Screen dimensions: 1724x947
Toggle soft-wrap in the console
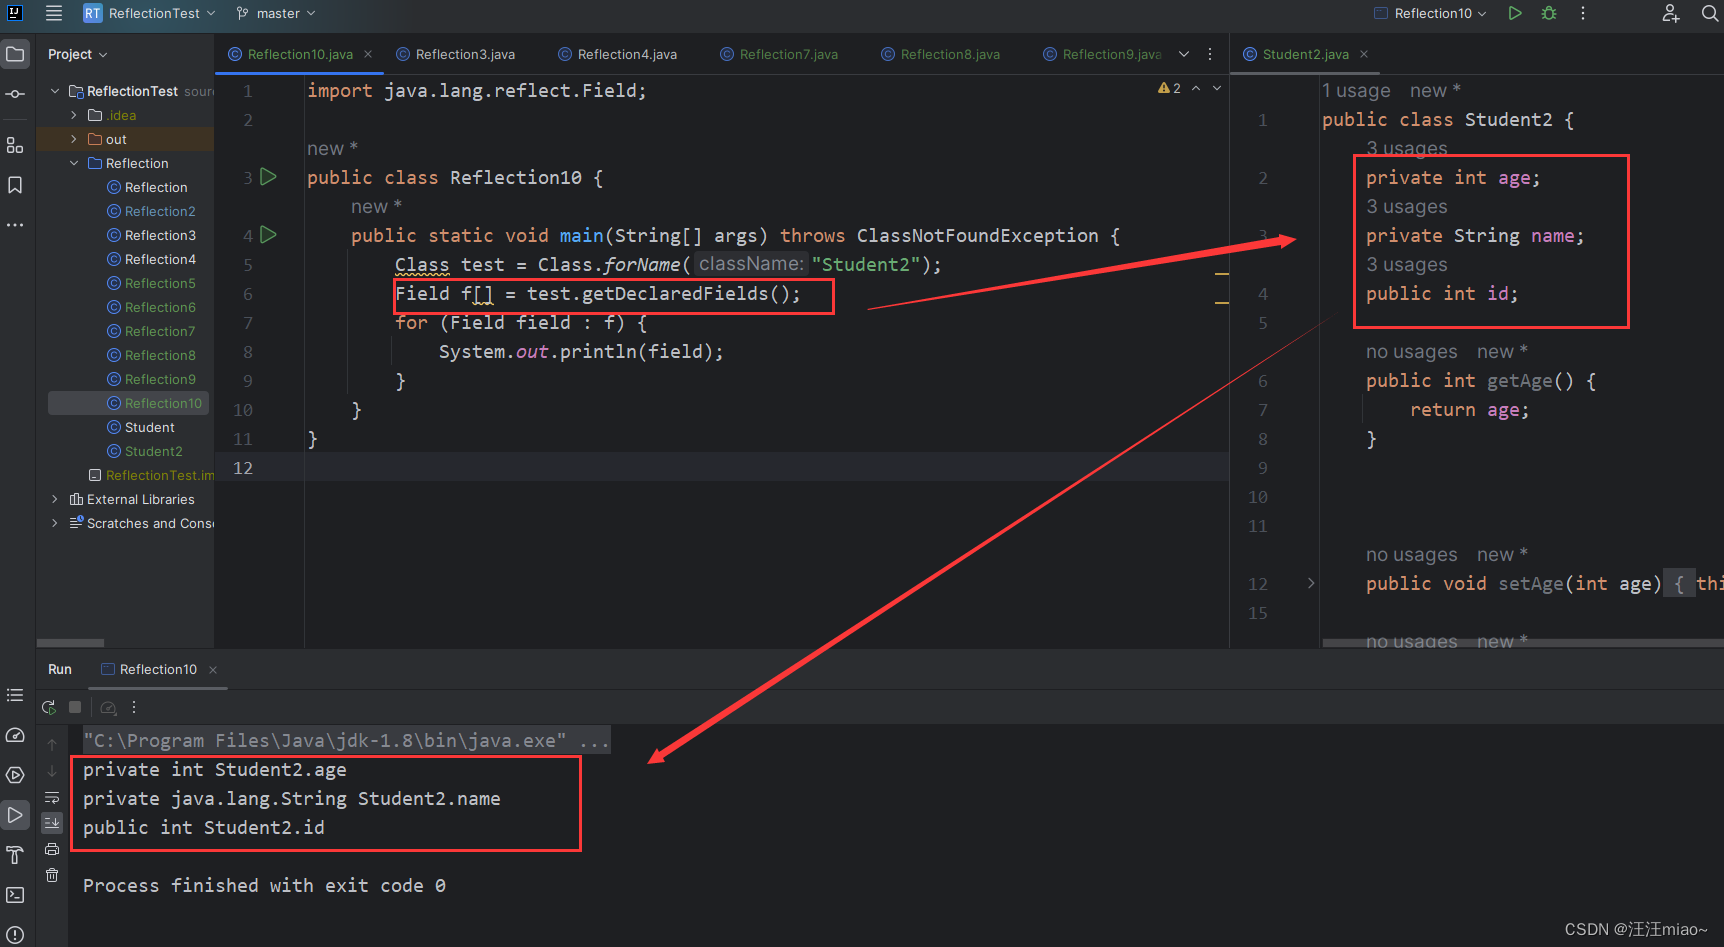[x=52, y=797]
